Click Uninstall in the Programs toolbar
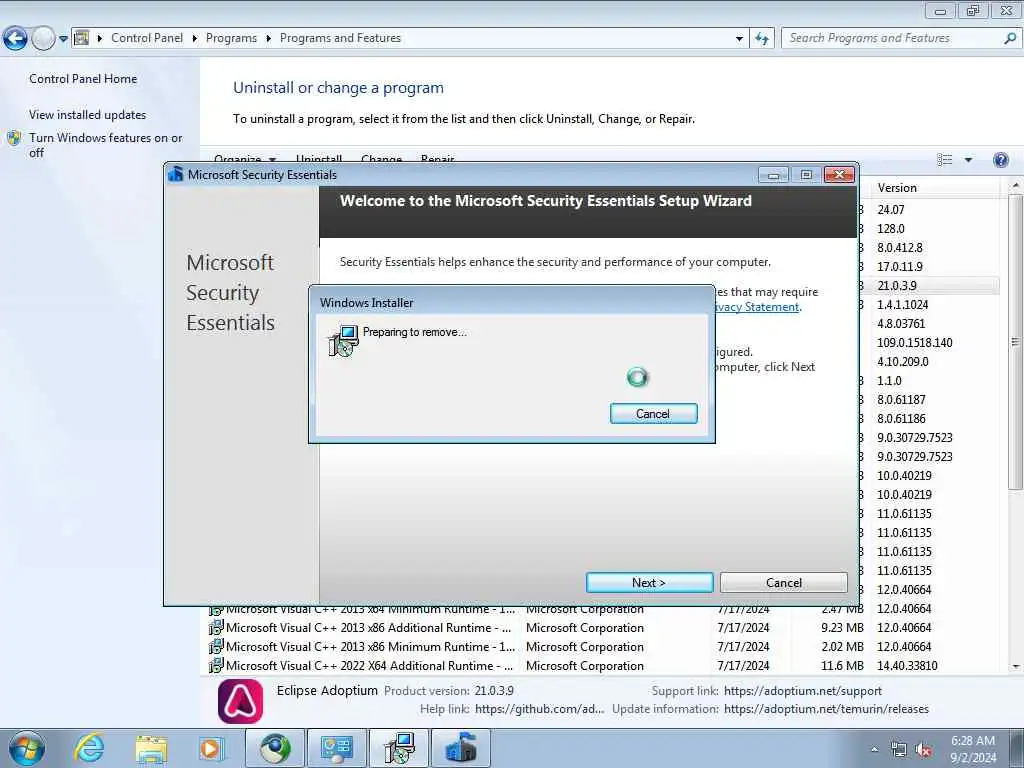1024x768 pixels. (319, 159)
